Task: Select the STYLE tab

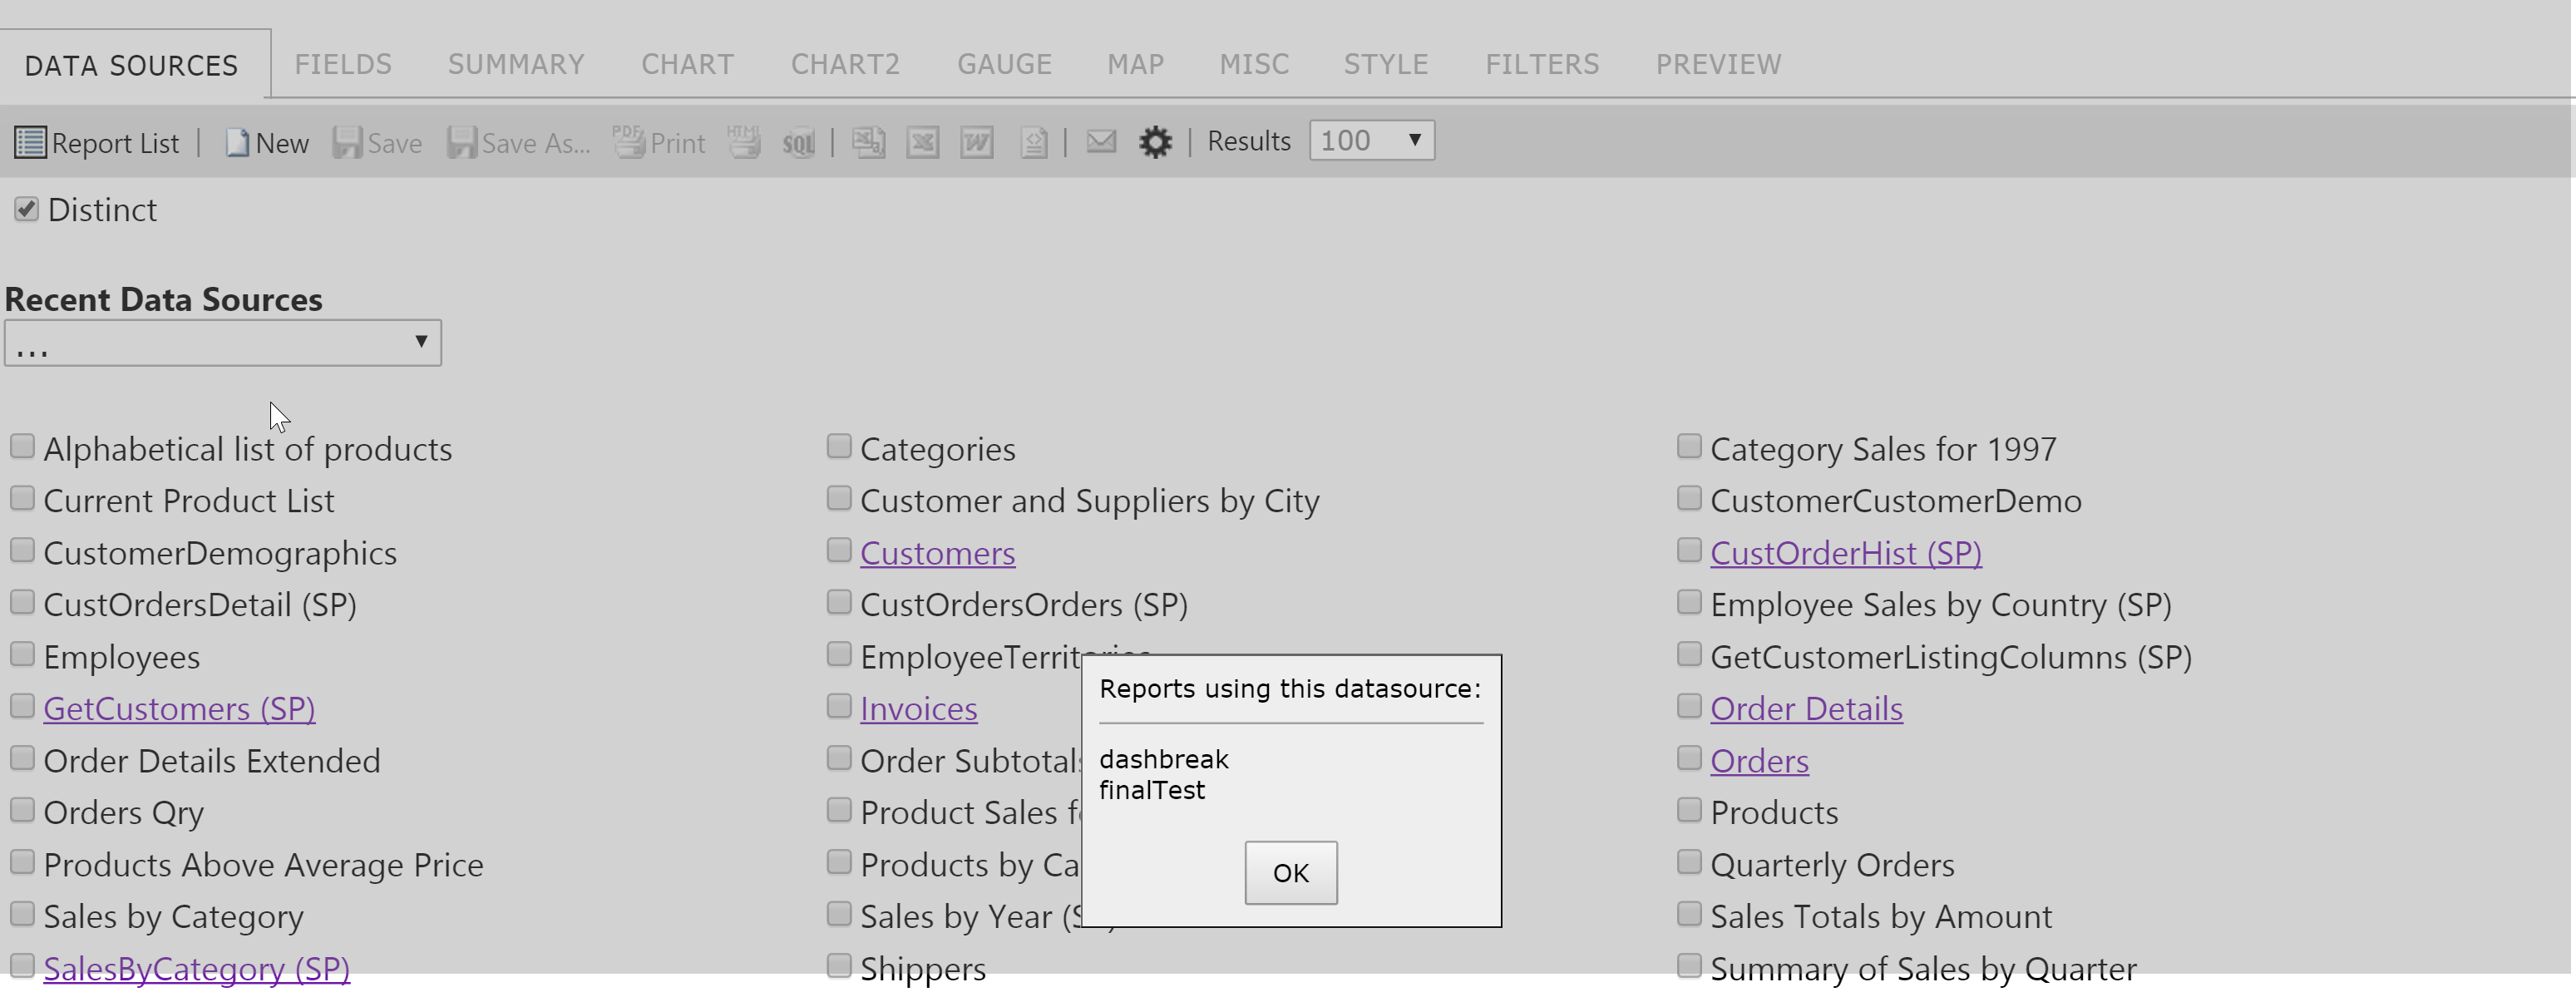Action: coord(1386,65)
